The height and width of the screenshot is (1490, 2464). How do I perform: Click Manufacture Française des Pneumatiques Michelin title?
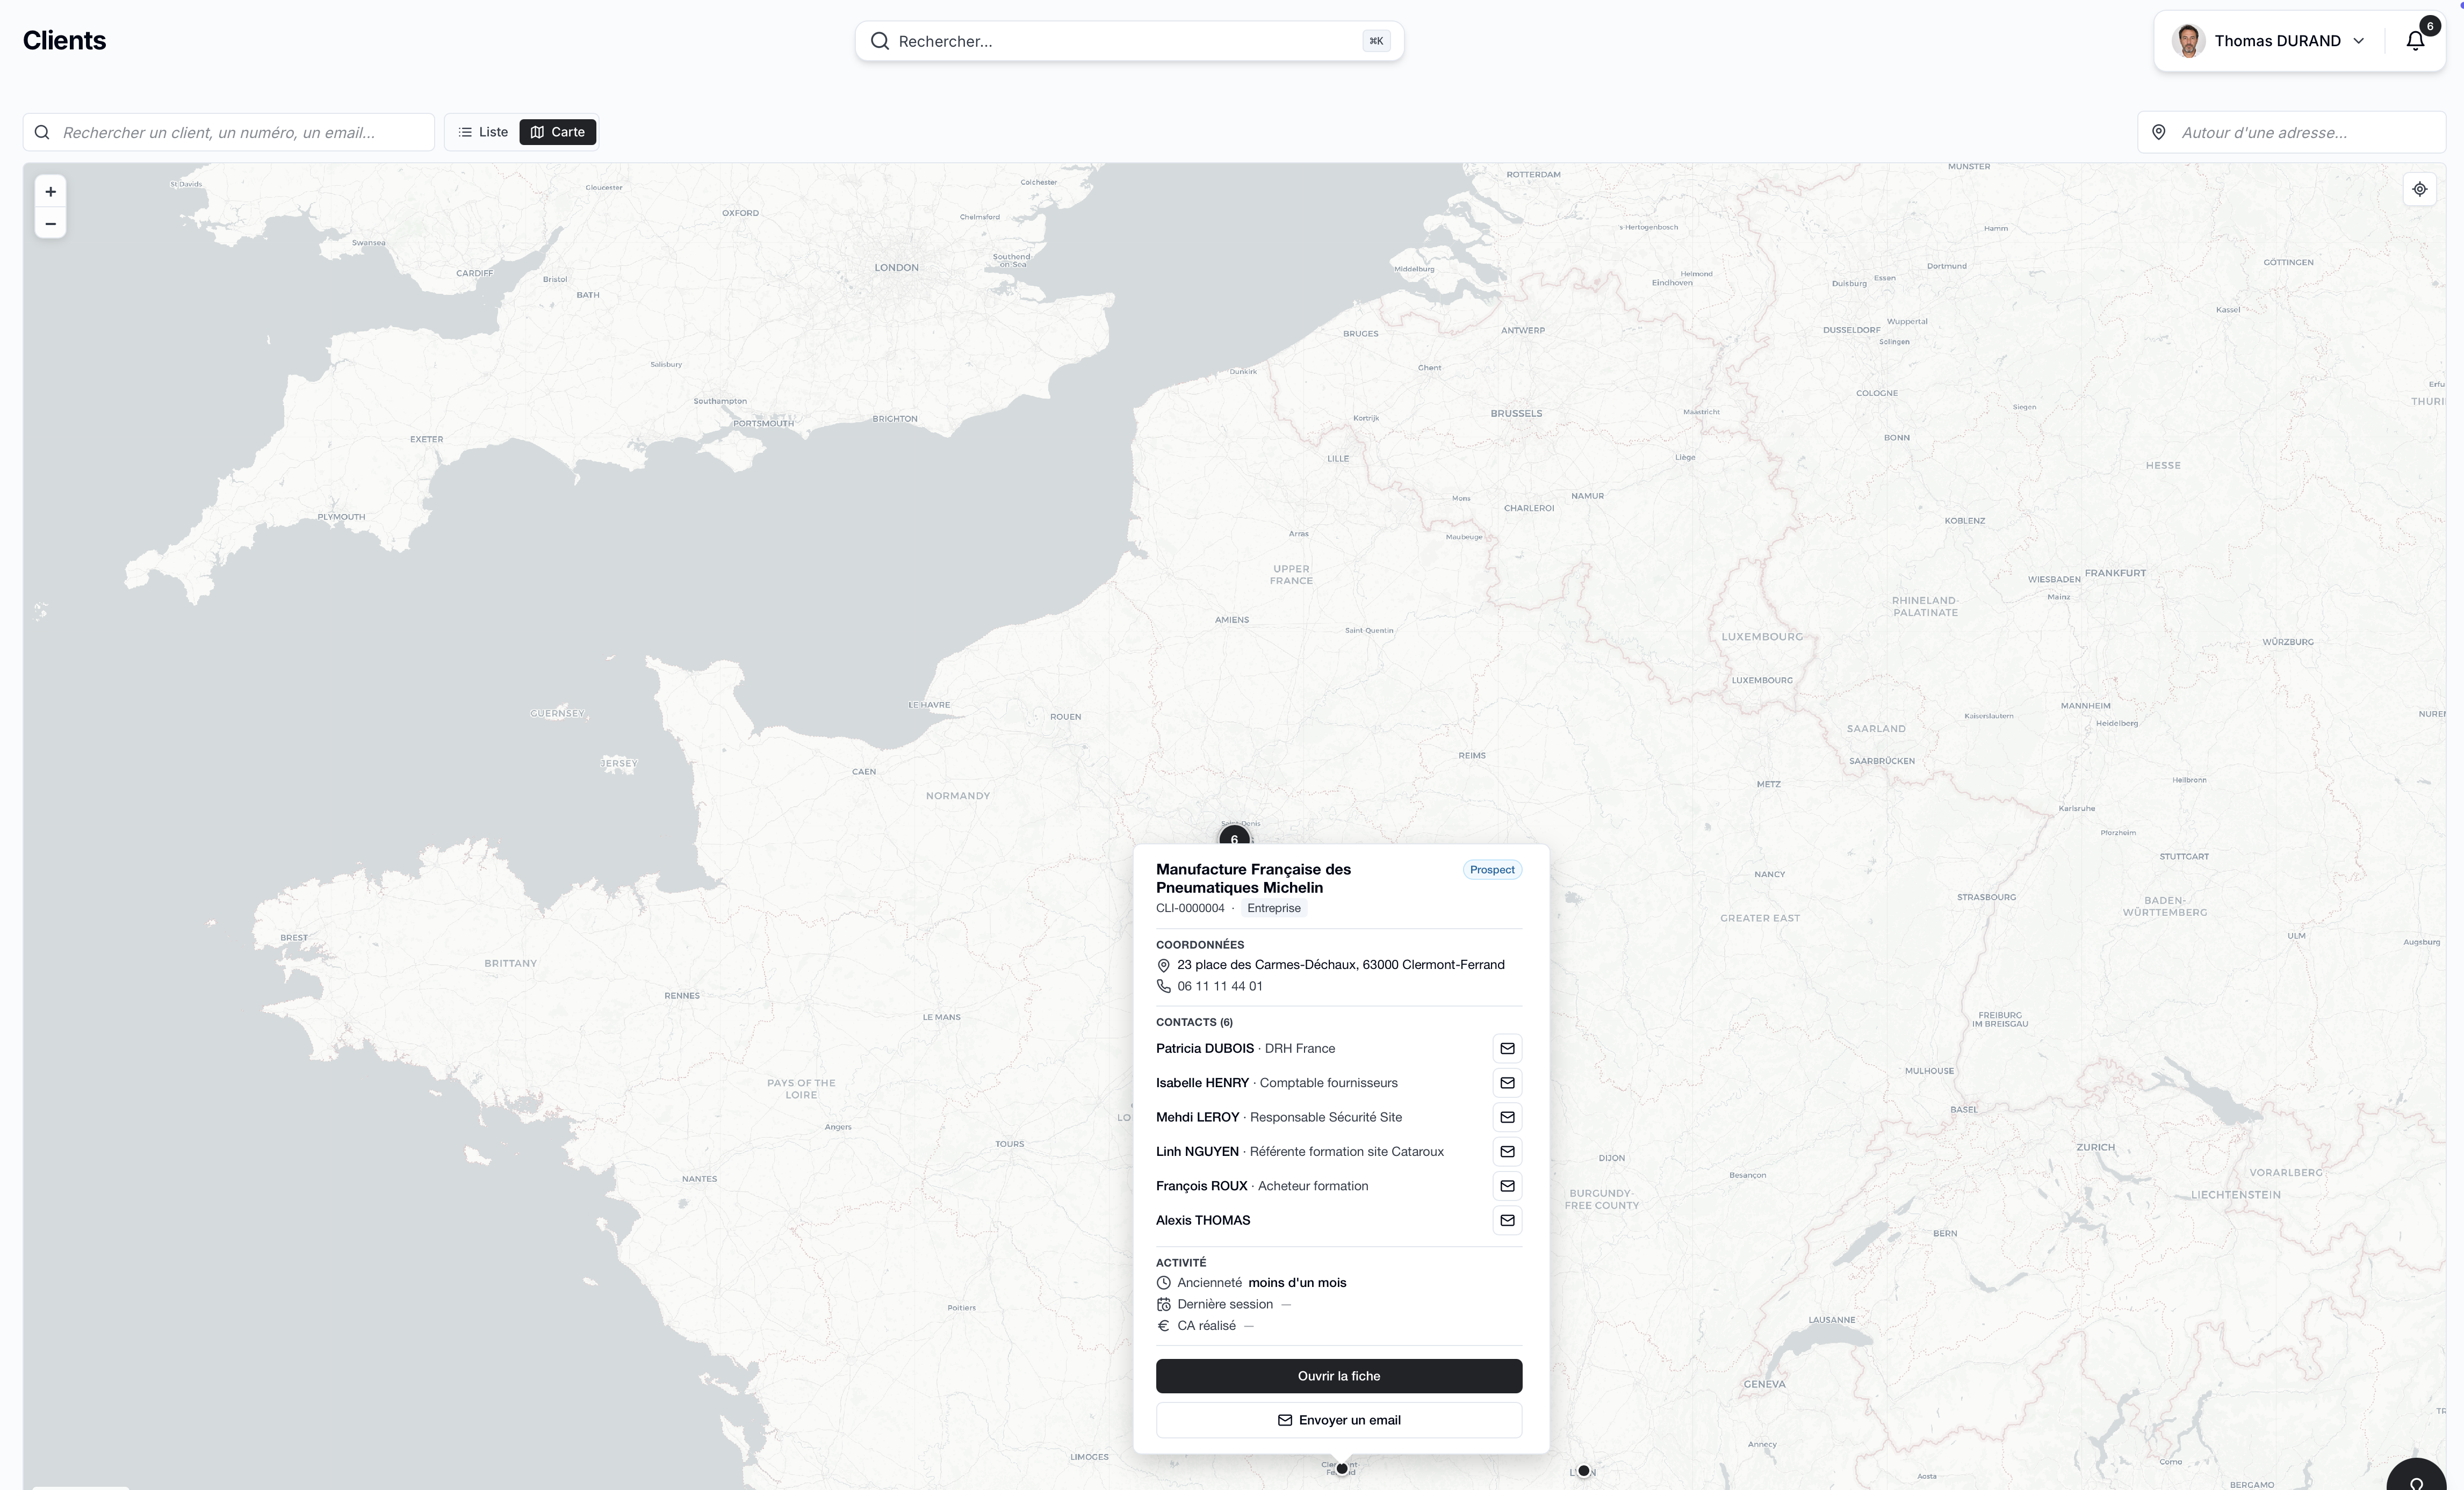click(x=1253, y=879)
